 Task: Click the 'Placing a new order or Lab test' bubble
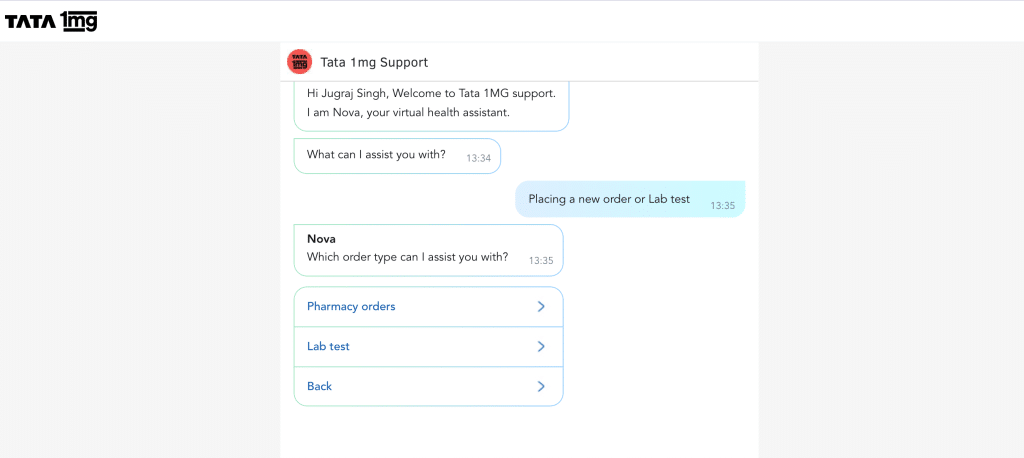[x=630, y=199]
